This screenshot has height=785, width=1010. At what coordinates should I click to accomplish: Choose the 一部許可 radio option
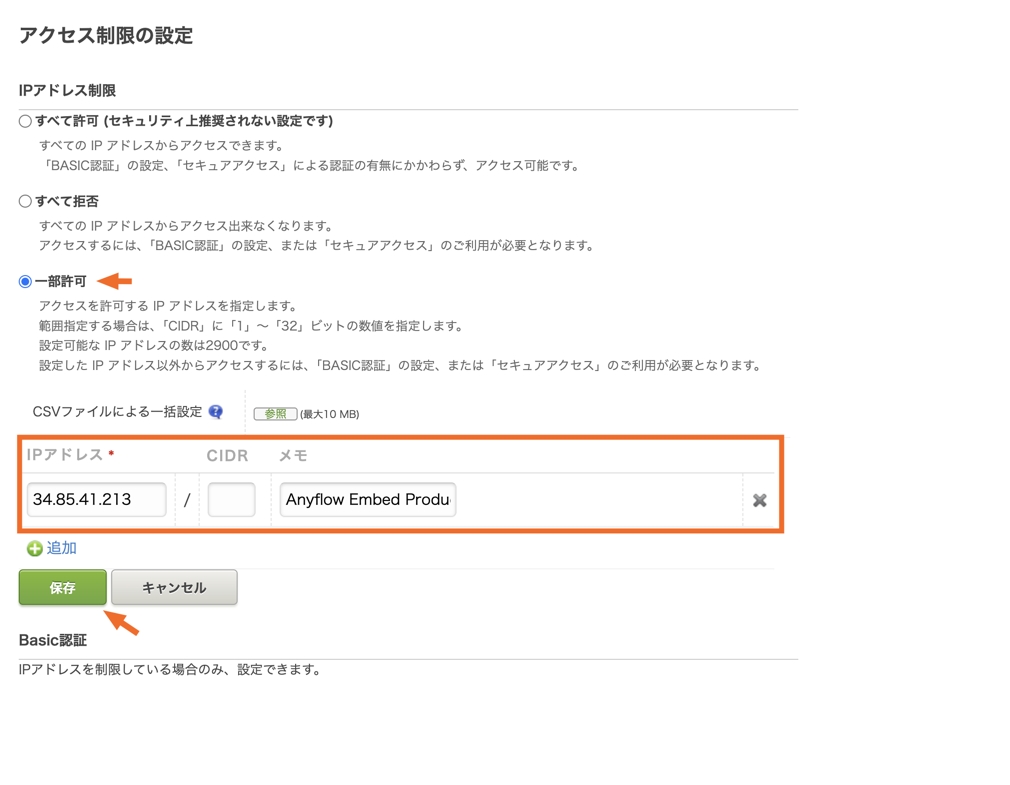[25, 282]
